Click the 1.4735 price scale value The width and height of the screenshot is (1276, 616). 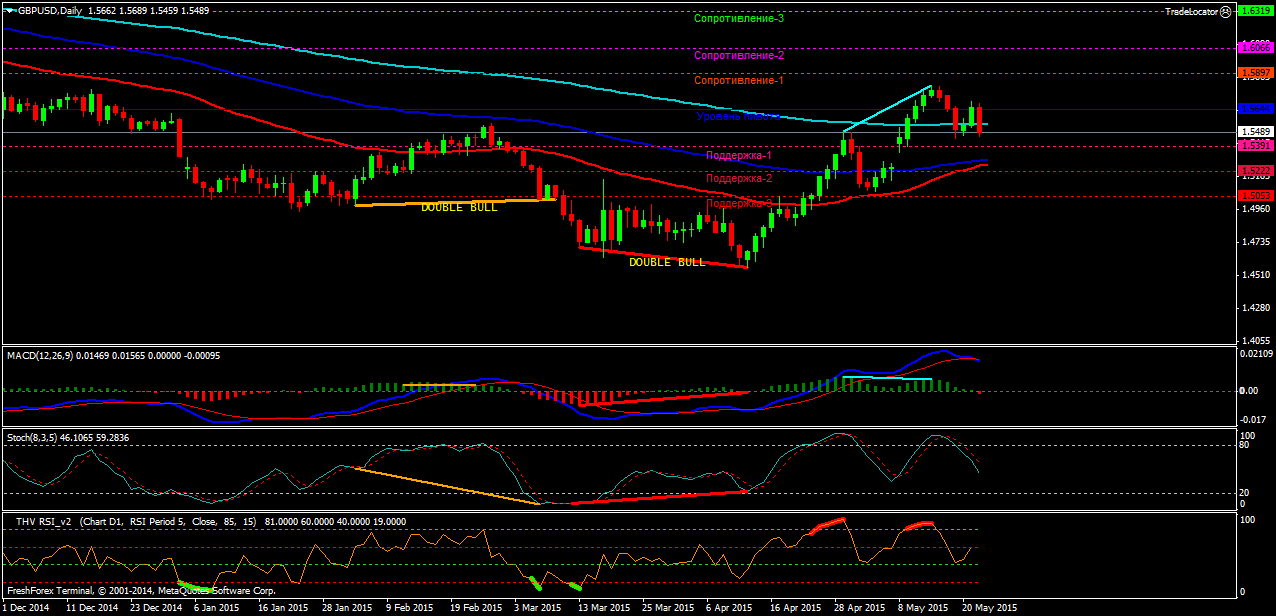click(1254, 242)
